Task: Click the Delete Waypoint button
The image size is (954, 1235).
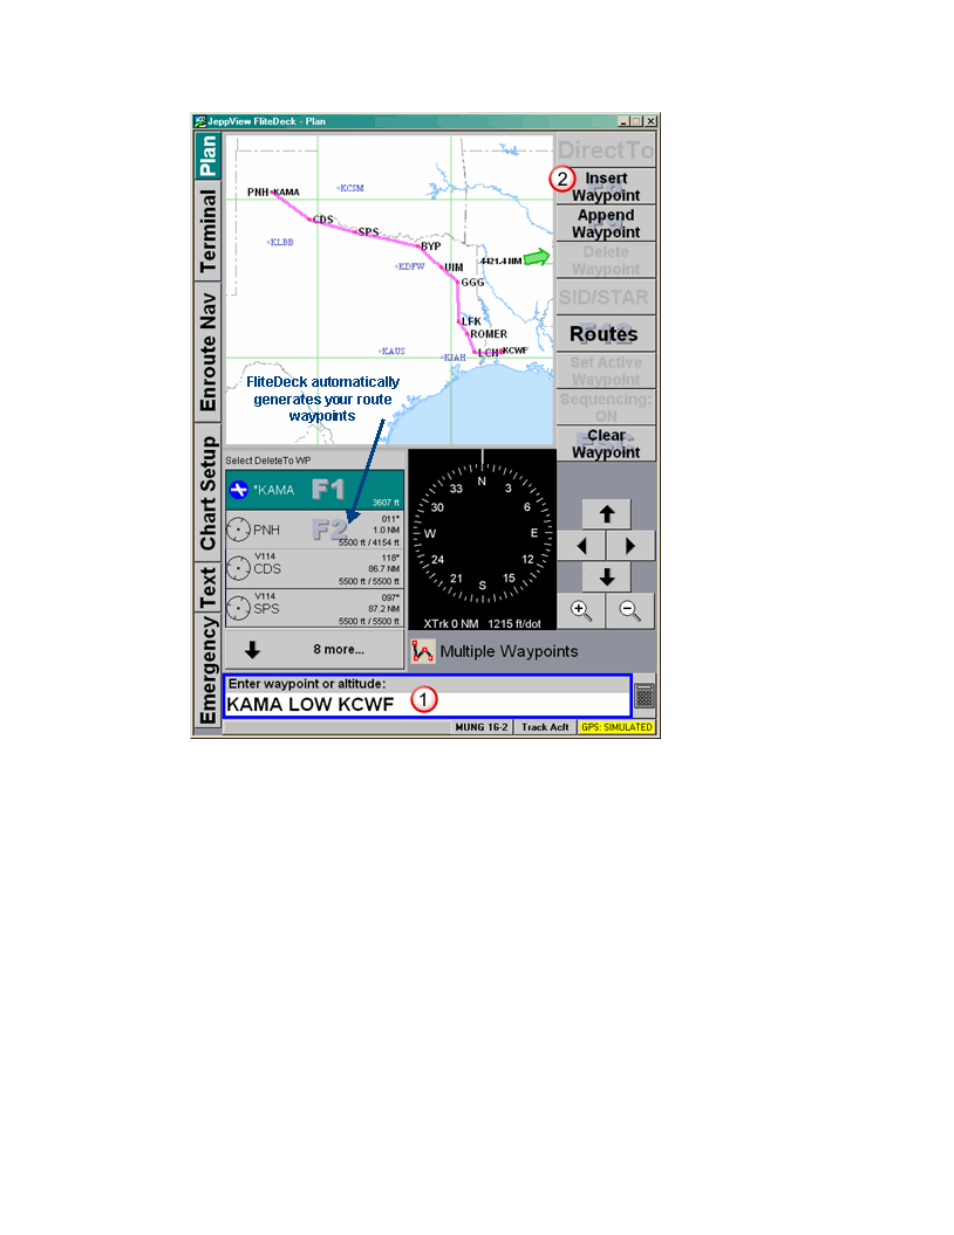Action: (x=606, y=260)
